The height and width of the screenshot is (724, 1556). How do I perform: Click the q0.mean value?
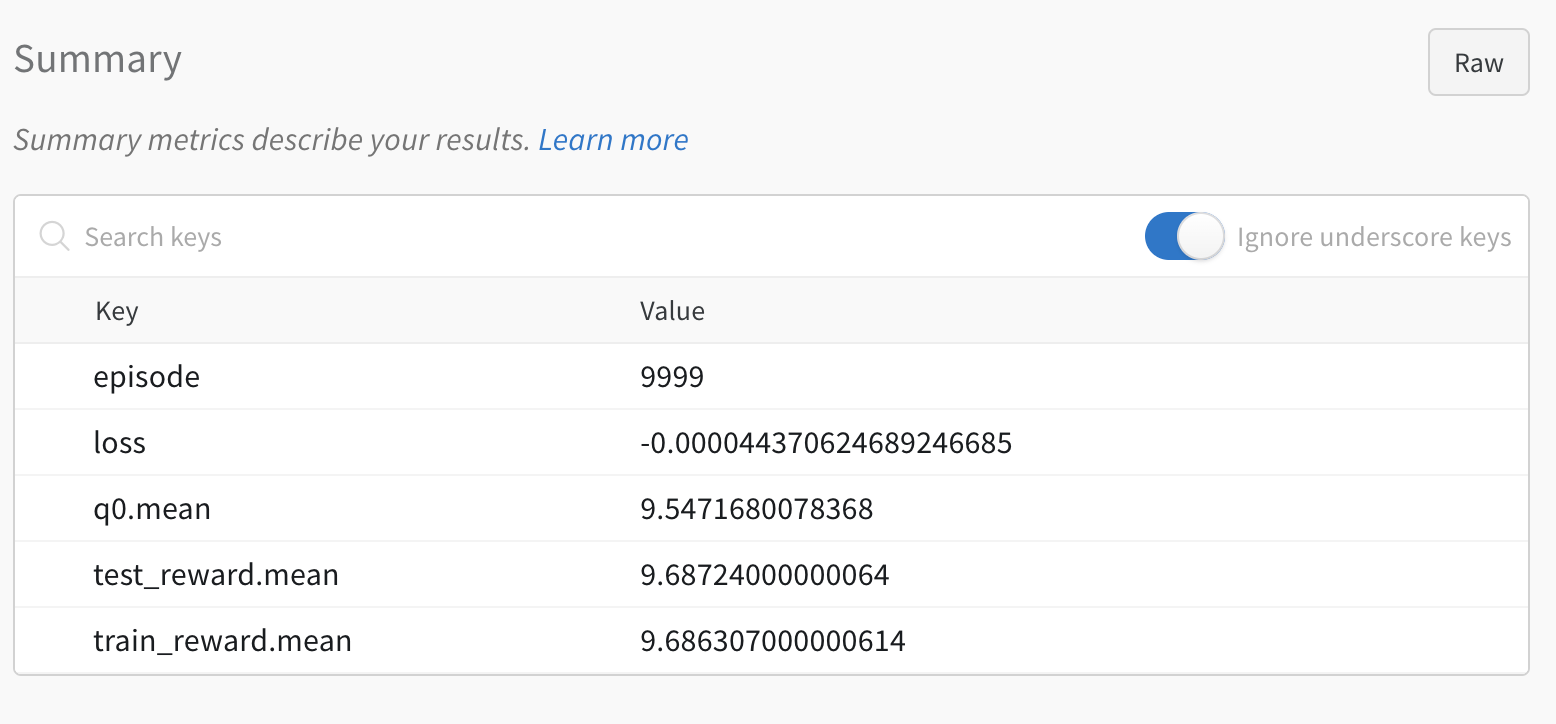tap(756, 508)
